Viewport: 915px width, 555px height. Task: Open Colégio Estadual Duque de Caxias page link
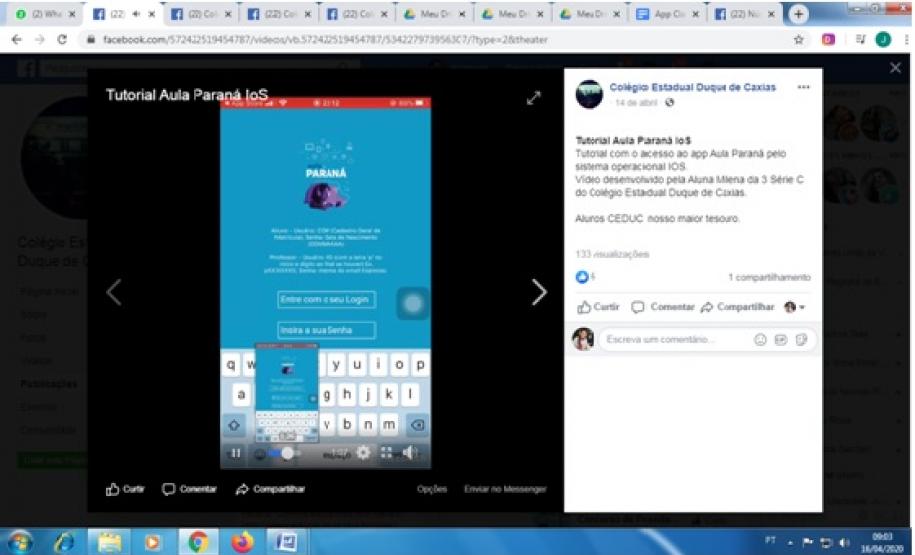point(692,87)
